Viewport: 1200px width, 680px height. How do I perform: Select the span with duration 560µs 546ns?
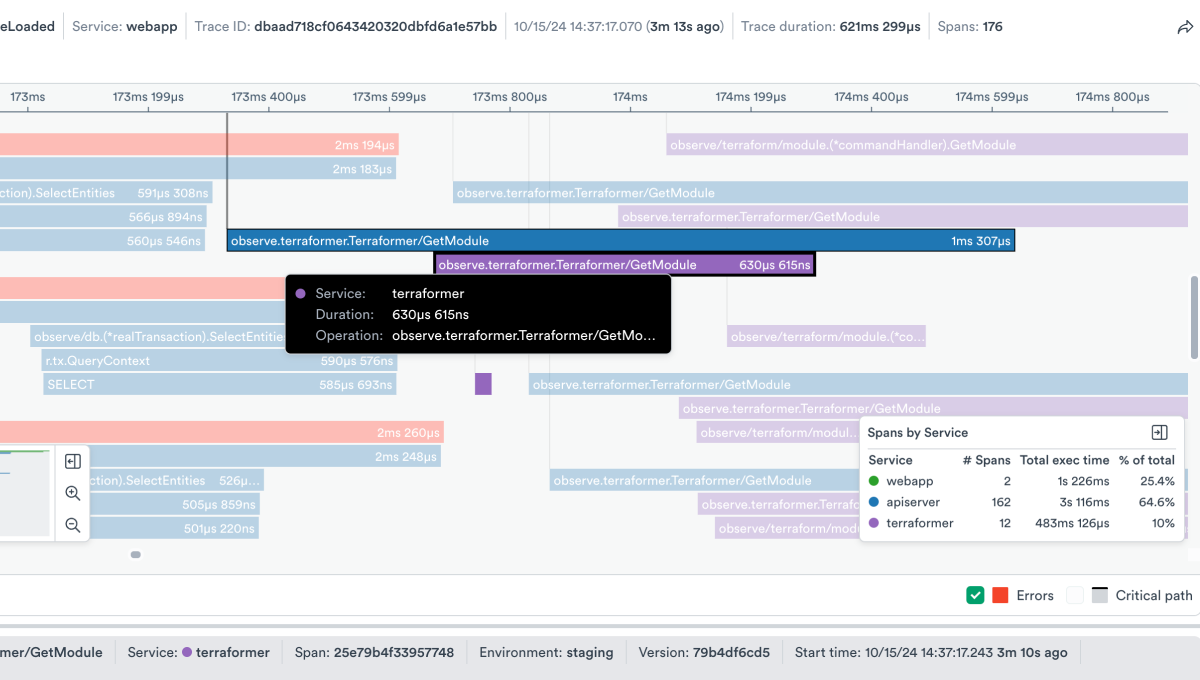tap(102, 241)
